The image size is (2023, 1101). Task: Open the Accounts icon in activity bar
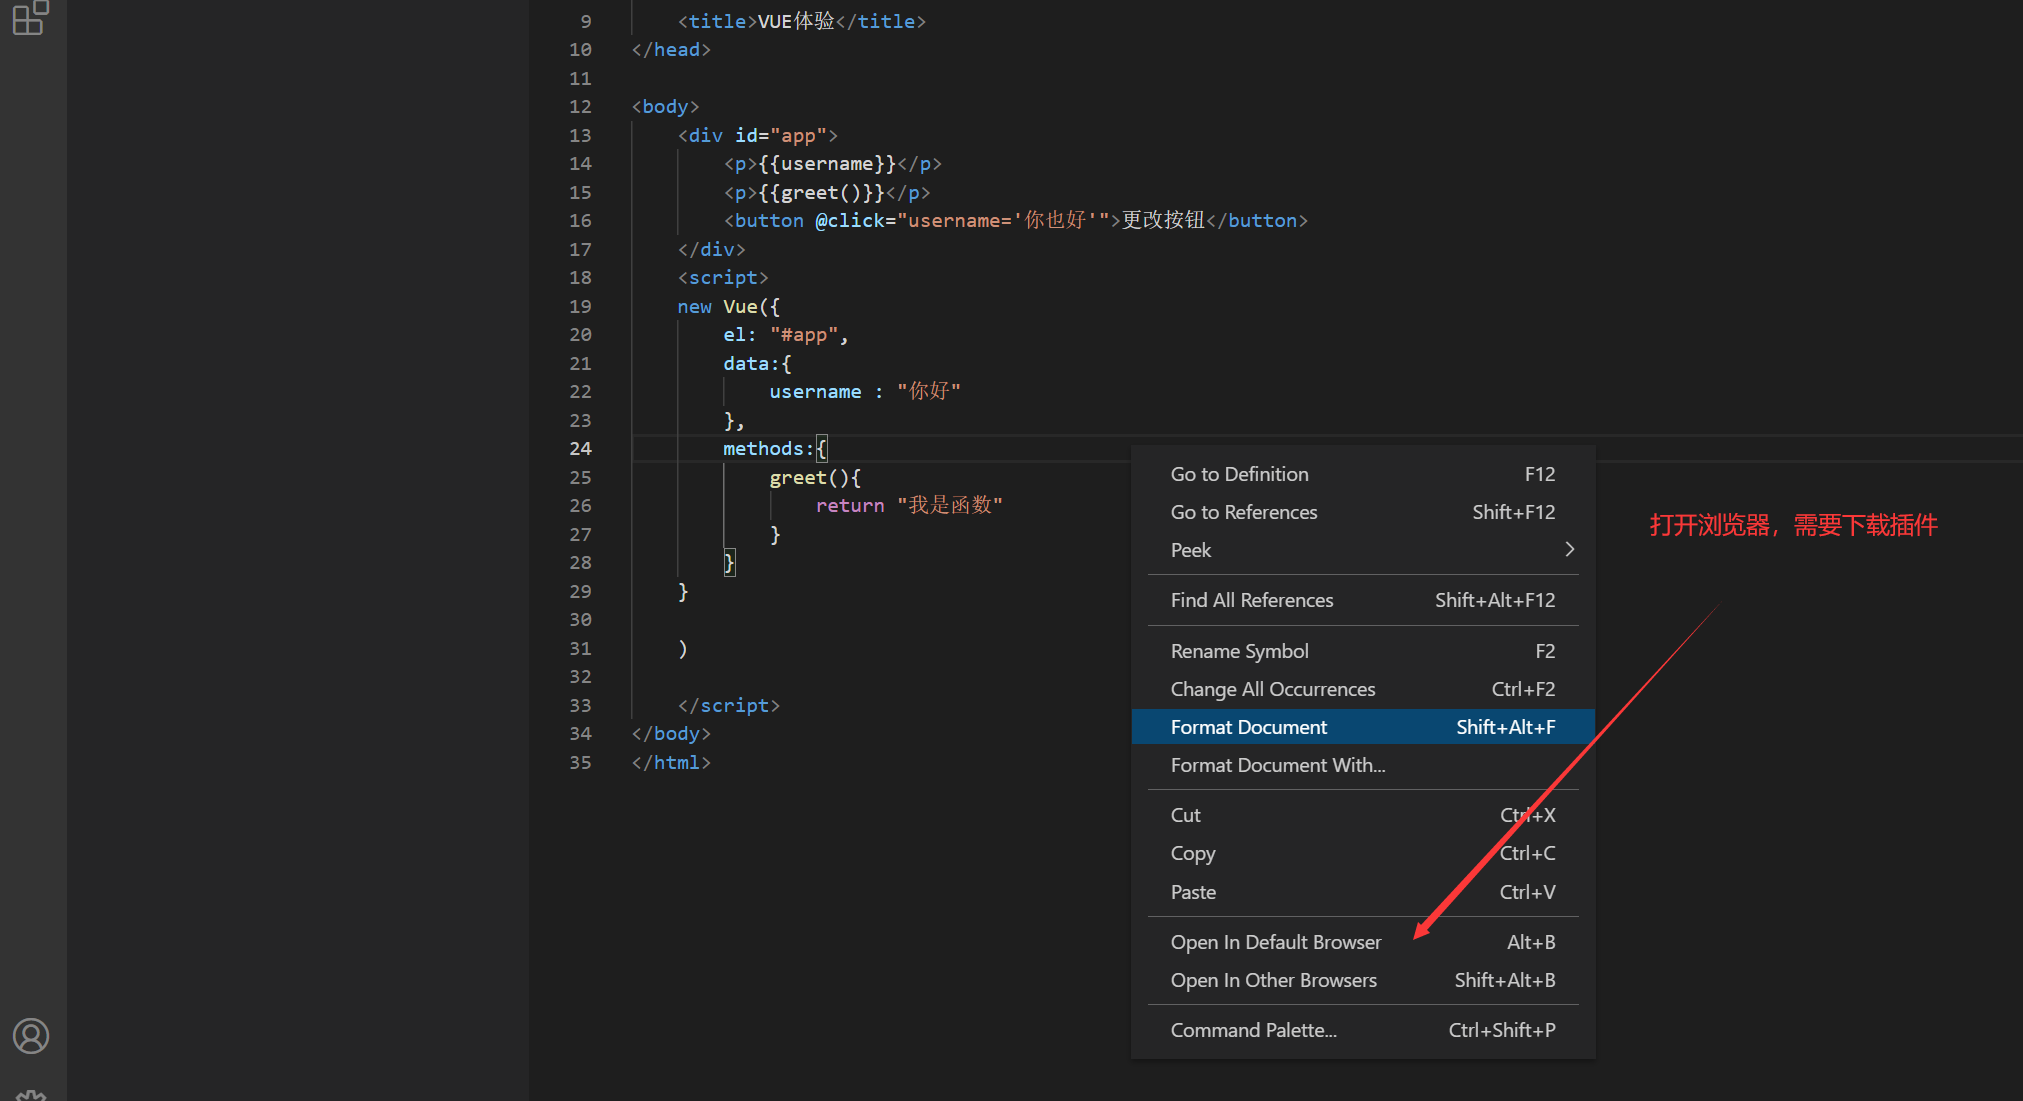click(31, 1036)
